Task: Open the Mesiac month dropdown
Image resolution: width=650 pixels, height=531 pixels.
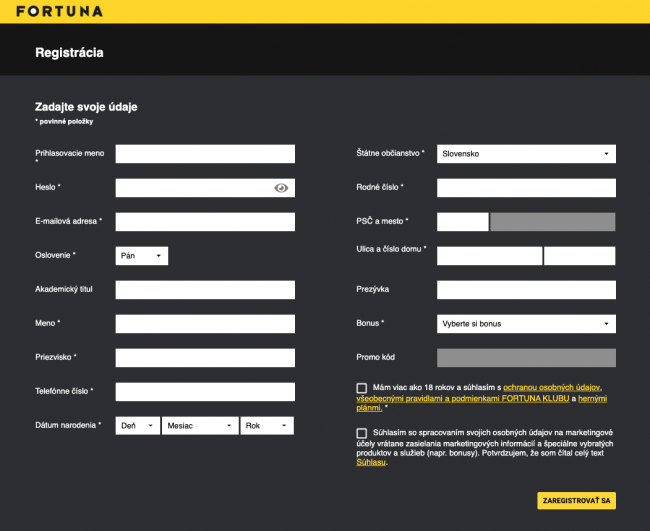Action: pos(200,426)
